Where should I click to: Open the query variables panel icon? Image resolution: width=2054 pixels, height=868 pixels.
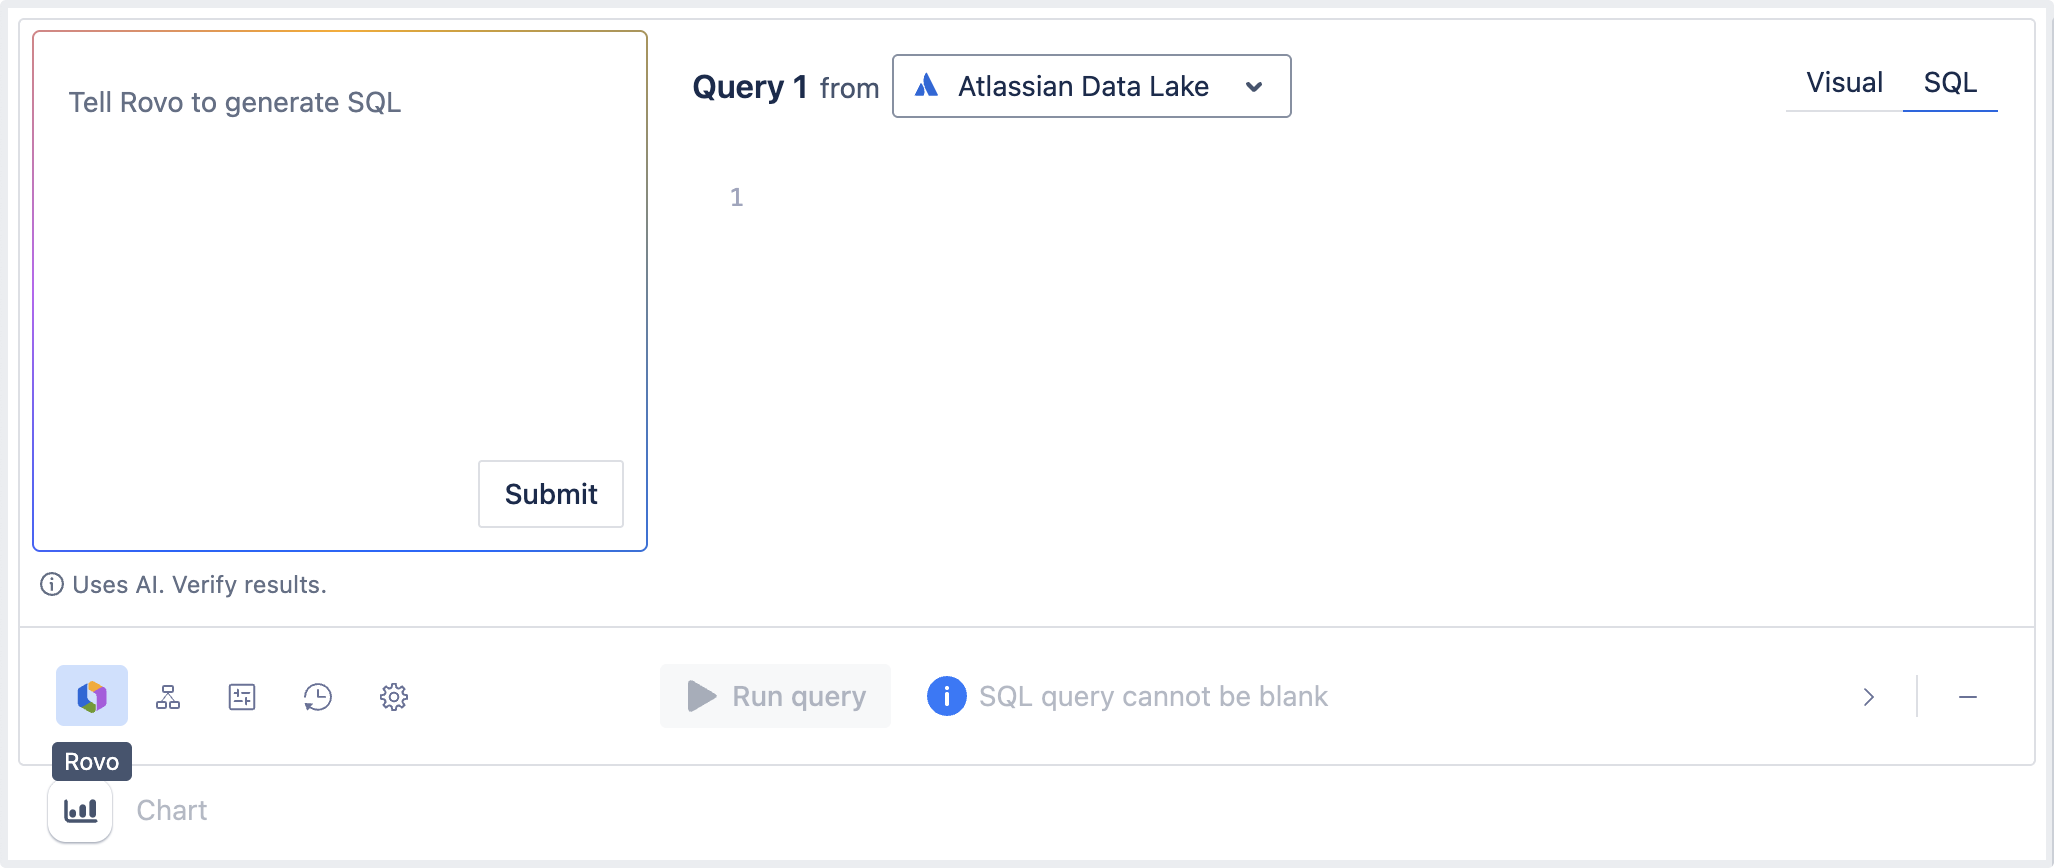click(x=242, y=696)
